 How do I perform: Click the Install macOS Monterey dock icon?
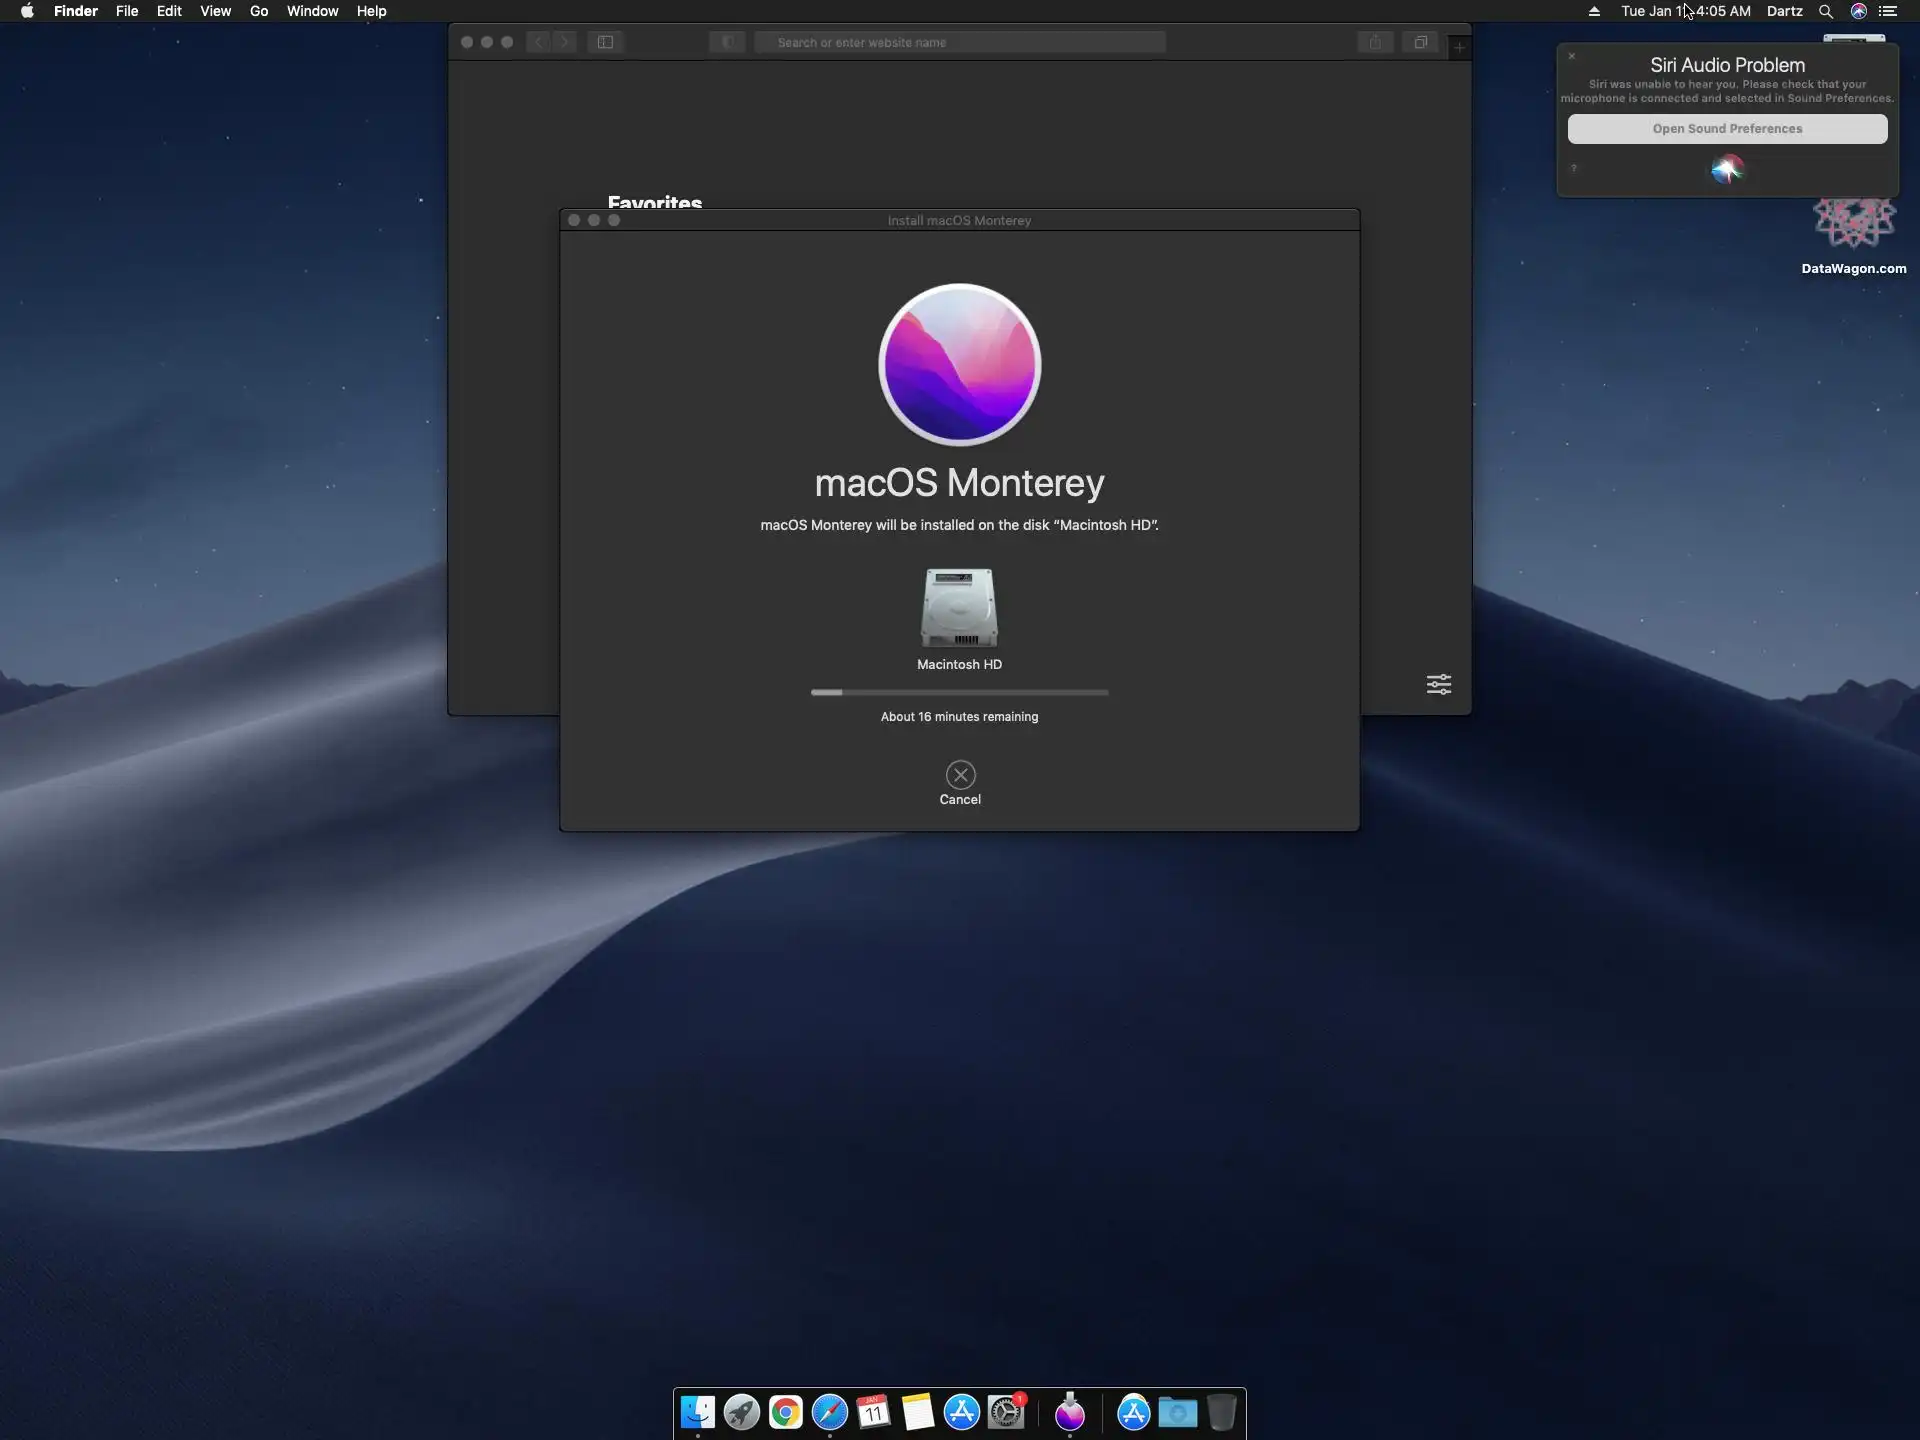tap(1070, 1412)
